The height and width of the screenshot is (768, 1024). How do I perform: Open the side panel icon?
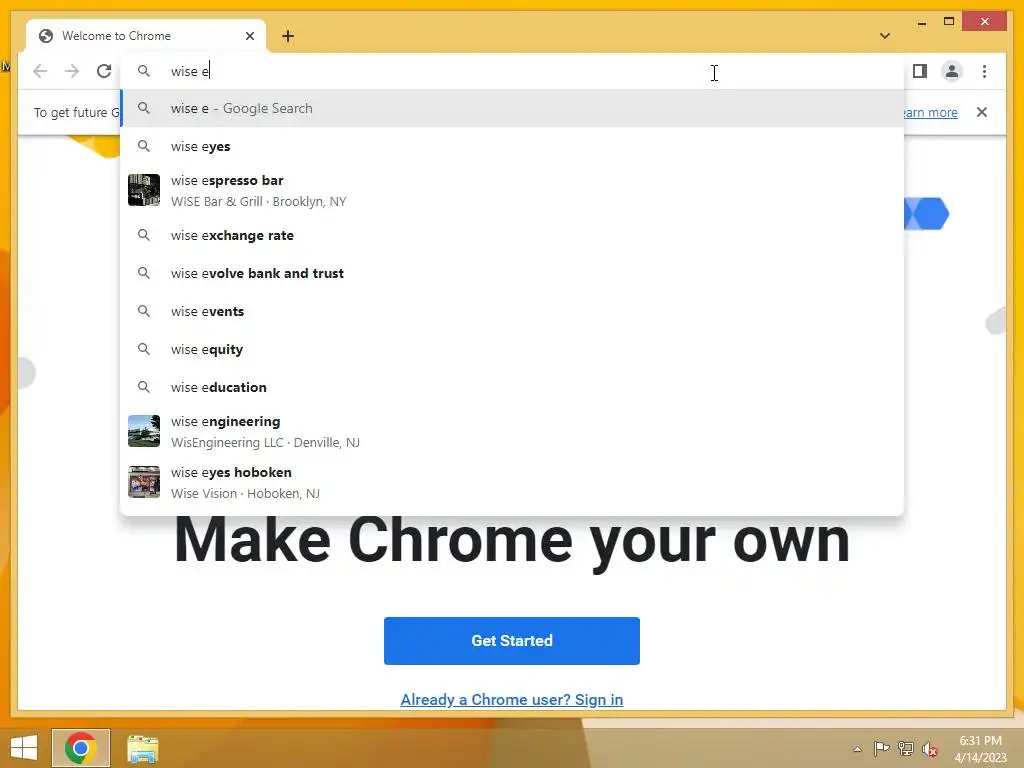pos(920,71)
